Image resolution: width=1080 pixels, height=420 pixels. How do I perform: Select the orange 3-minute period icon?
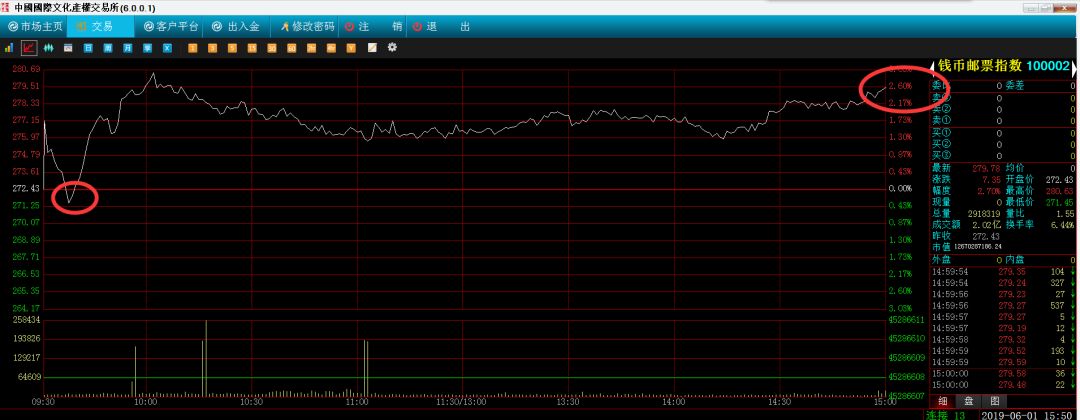213,48
